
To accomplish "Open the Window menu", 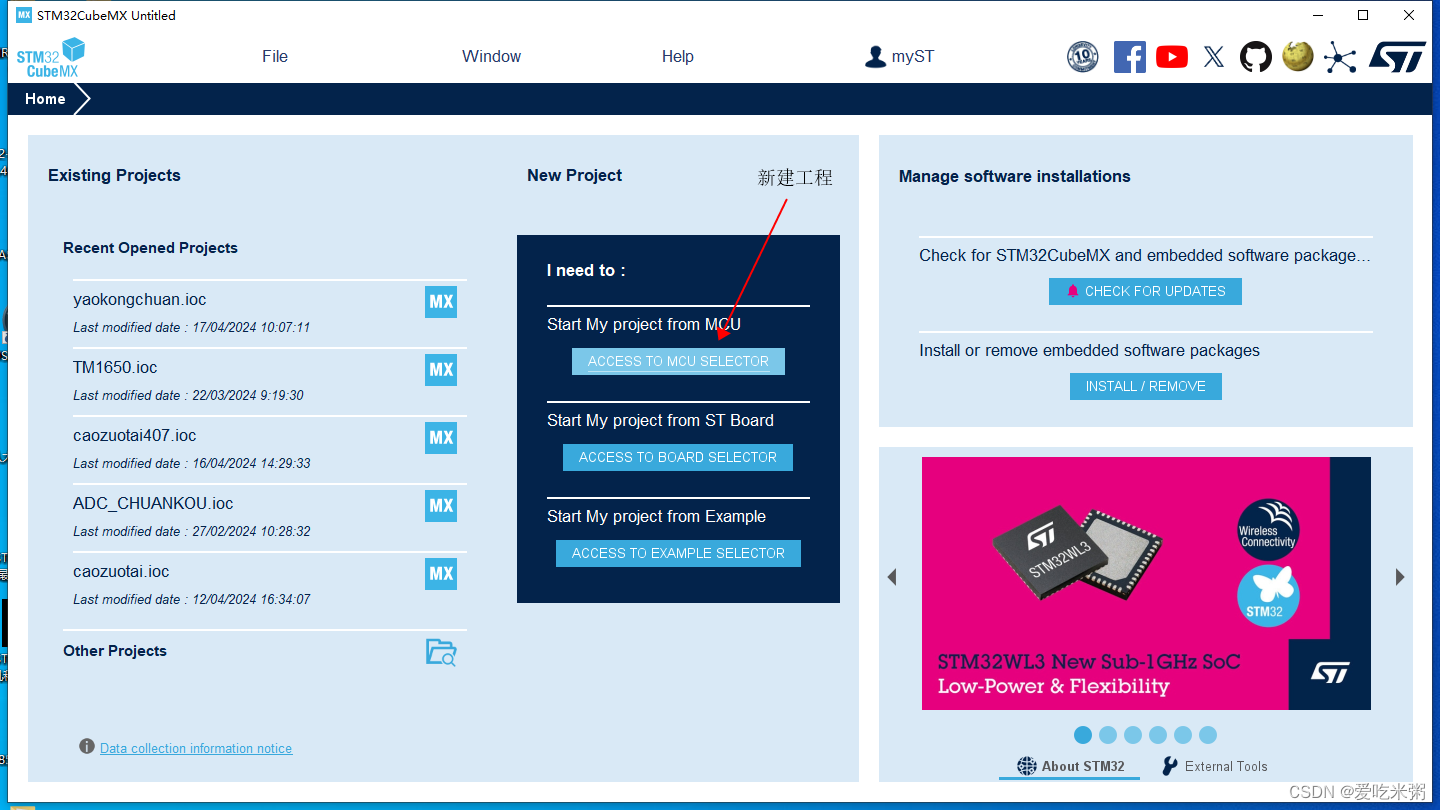I will 491,57.
